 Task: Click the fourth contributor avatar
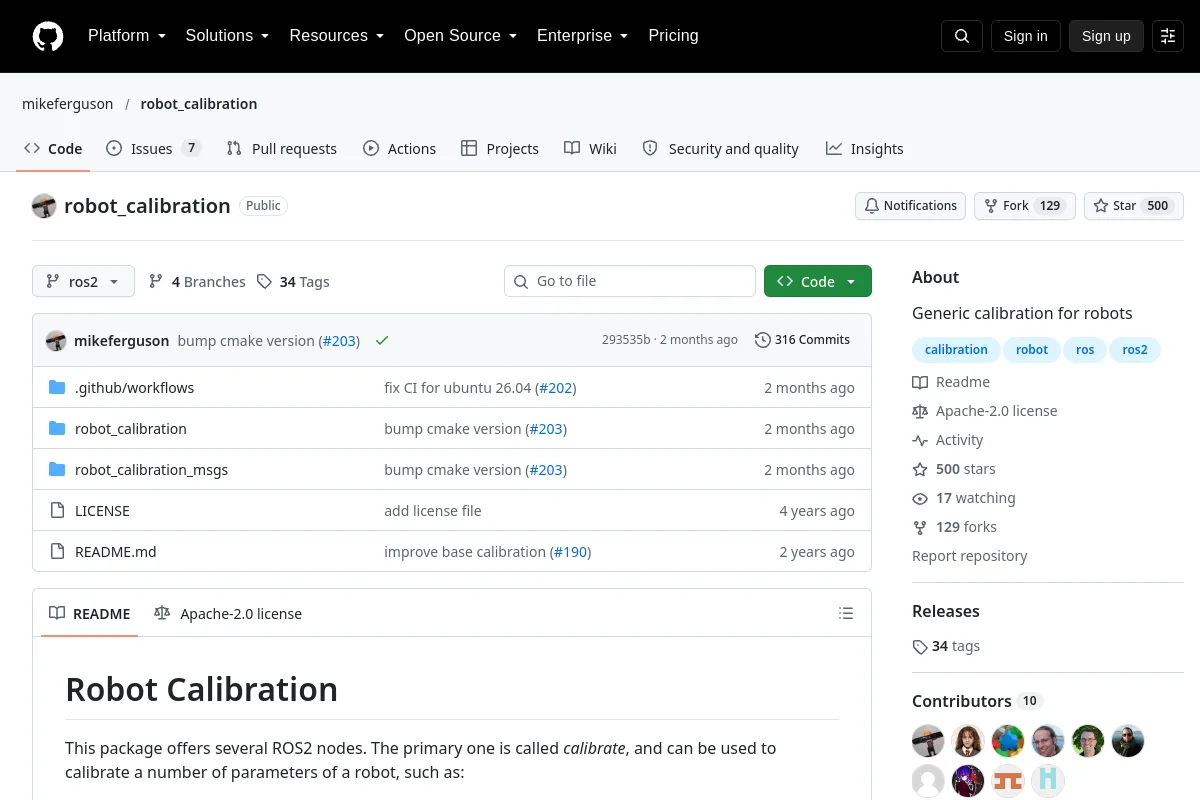click(1048, 741)
